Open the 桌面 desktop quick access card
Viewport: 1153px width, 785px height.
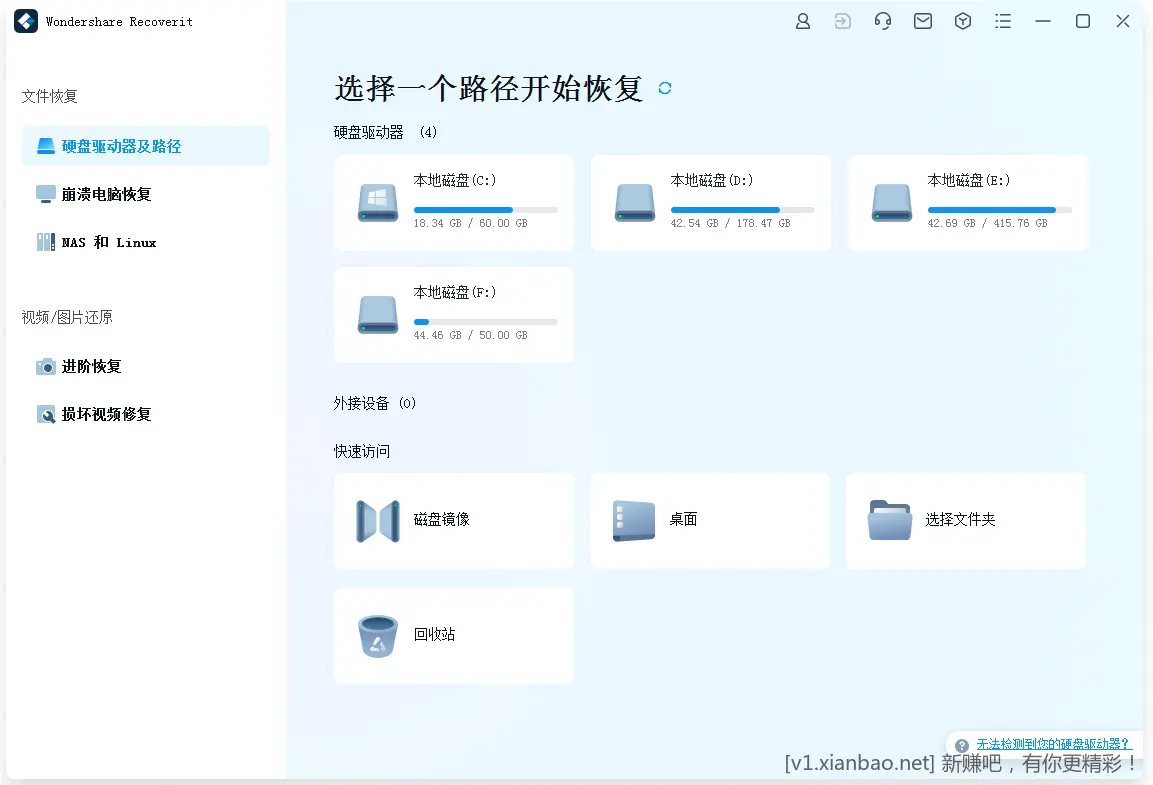(x=710, y=520)
